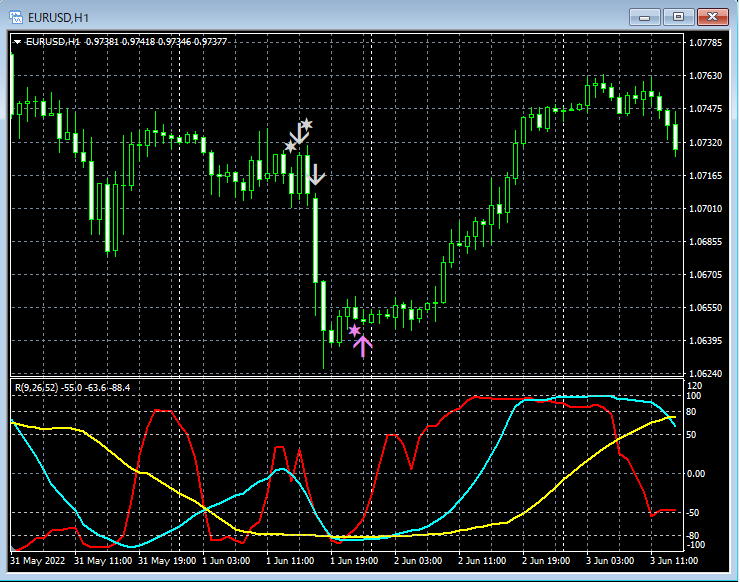Click the 2 Jun 11:00 time label

(482, 561)
